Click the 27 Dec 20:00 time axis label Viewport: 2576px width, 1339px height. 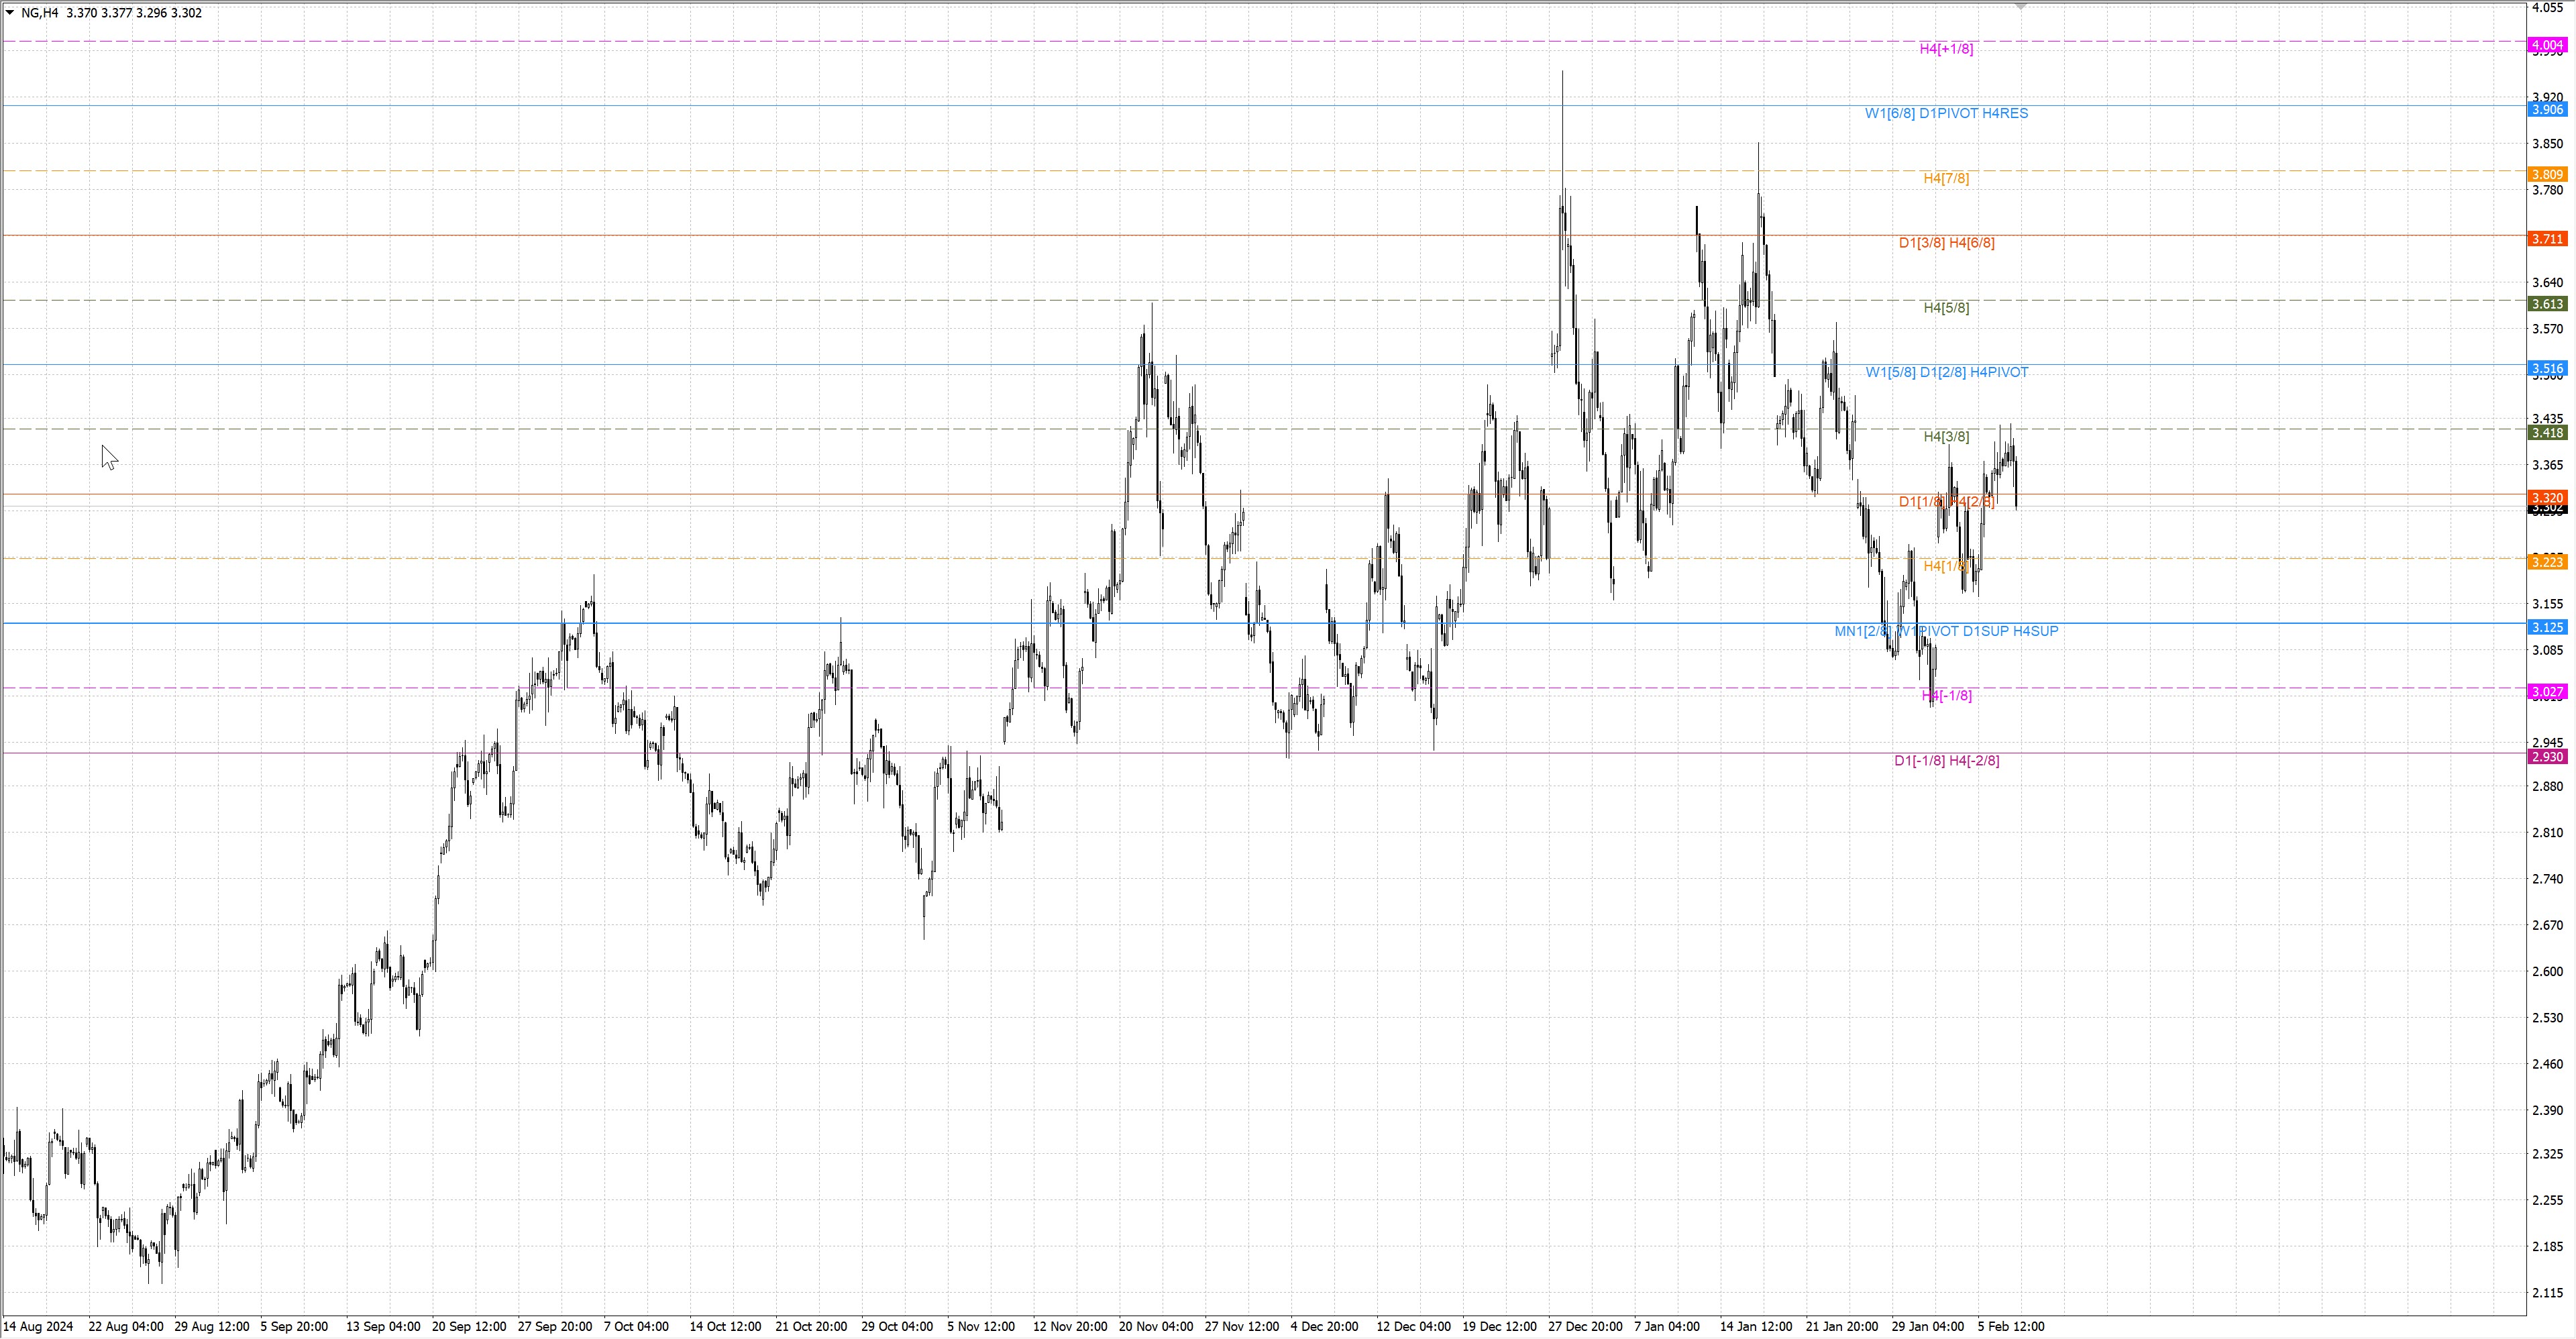pyautogui.click(x=1585, y=1327)
